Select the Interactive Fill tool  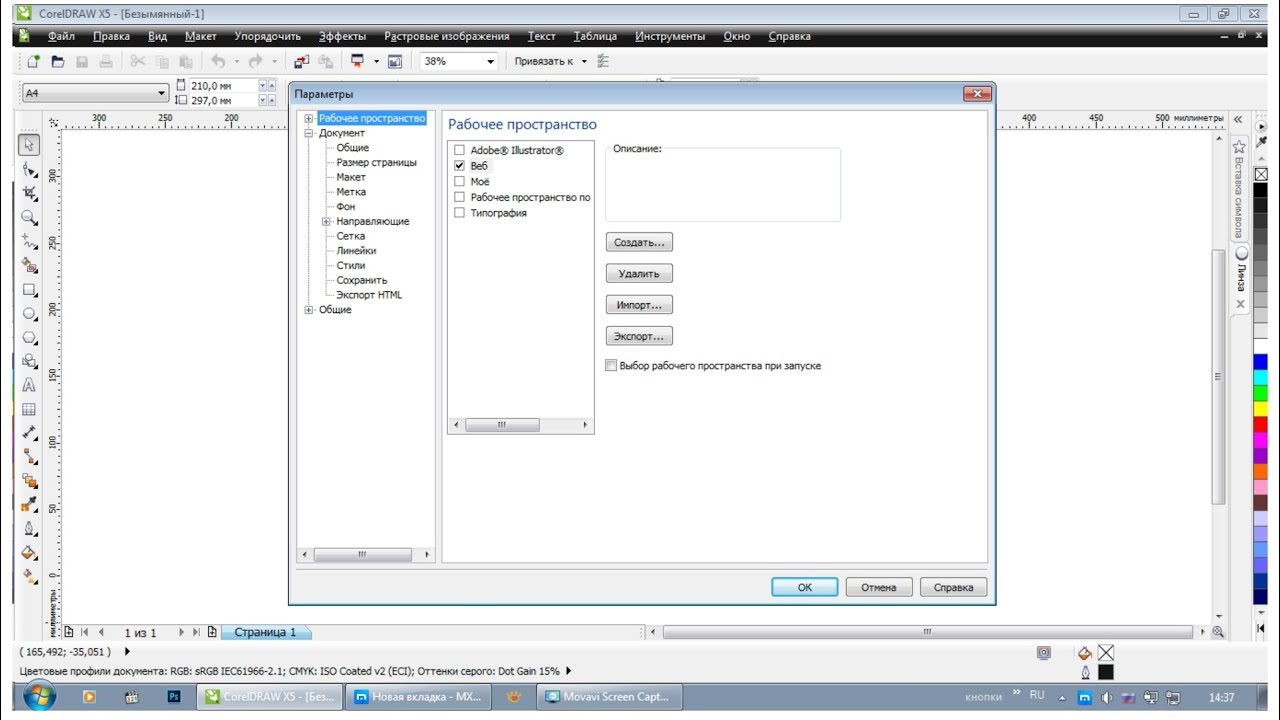(x=29, y=577)
